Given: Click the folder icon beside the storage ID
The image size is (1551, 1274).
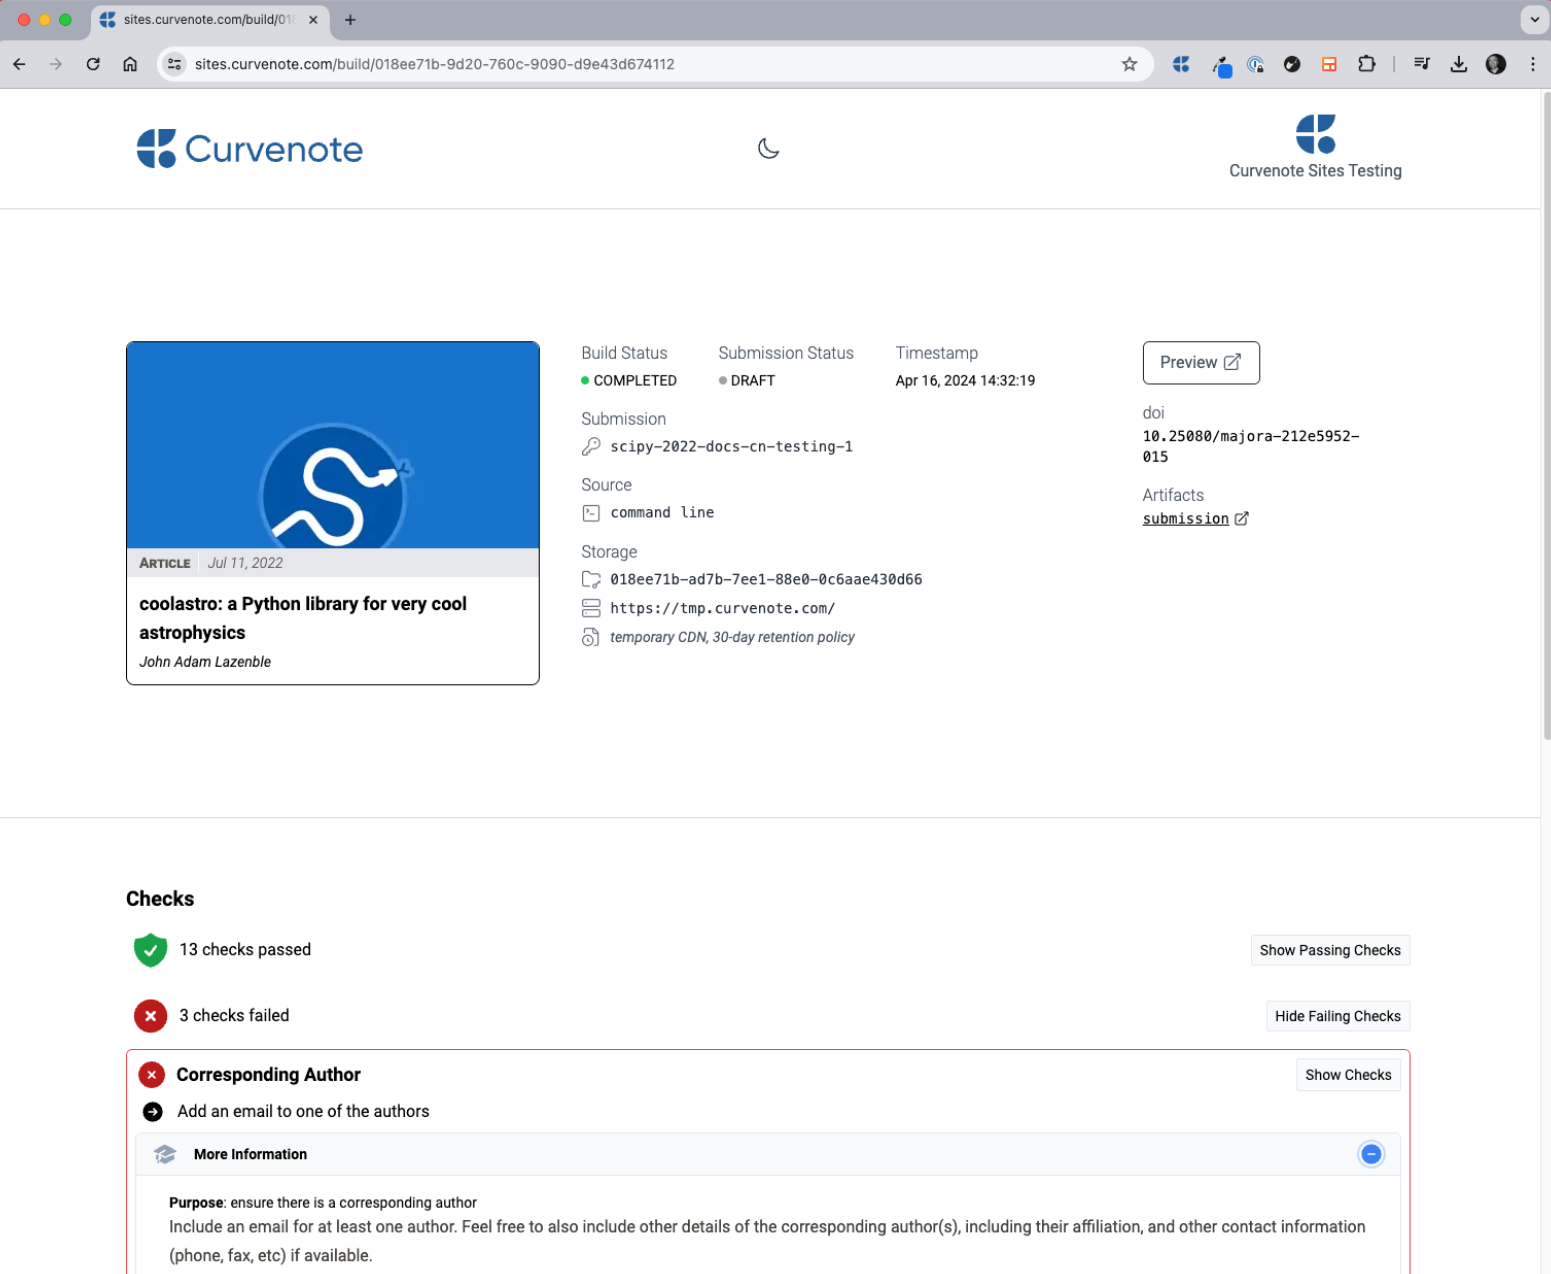Looking at the screenshot, I should click(x=590, y=579).
